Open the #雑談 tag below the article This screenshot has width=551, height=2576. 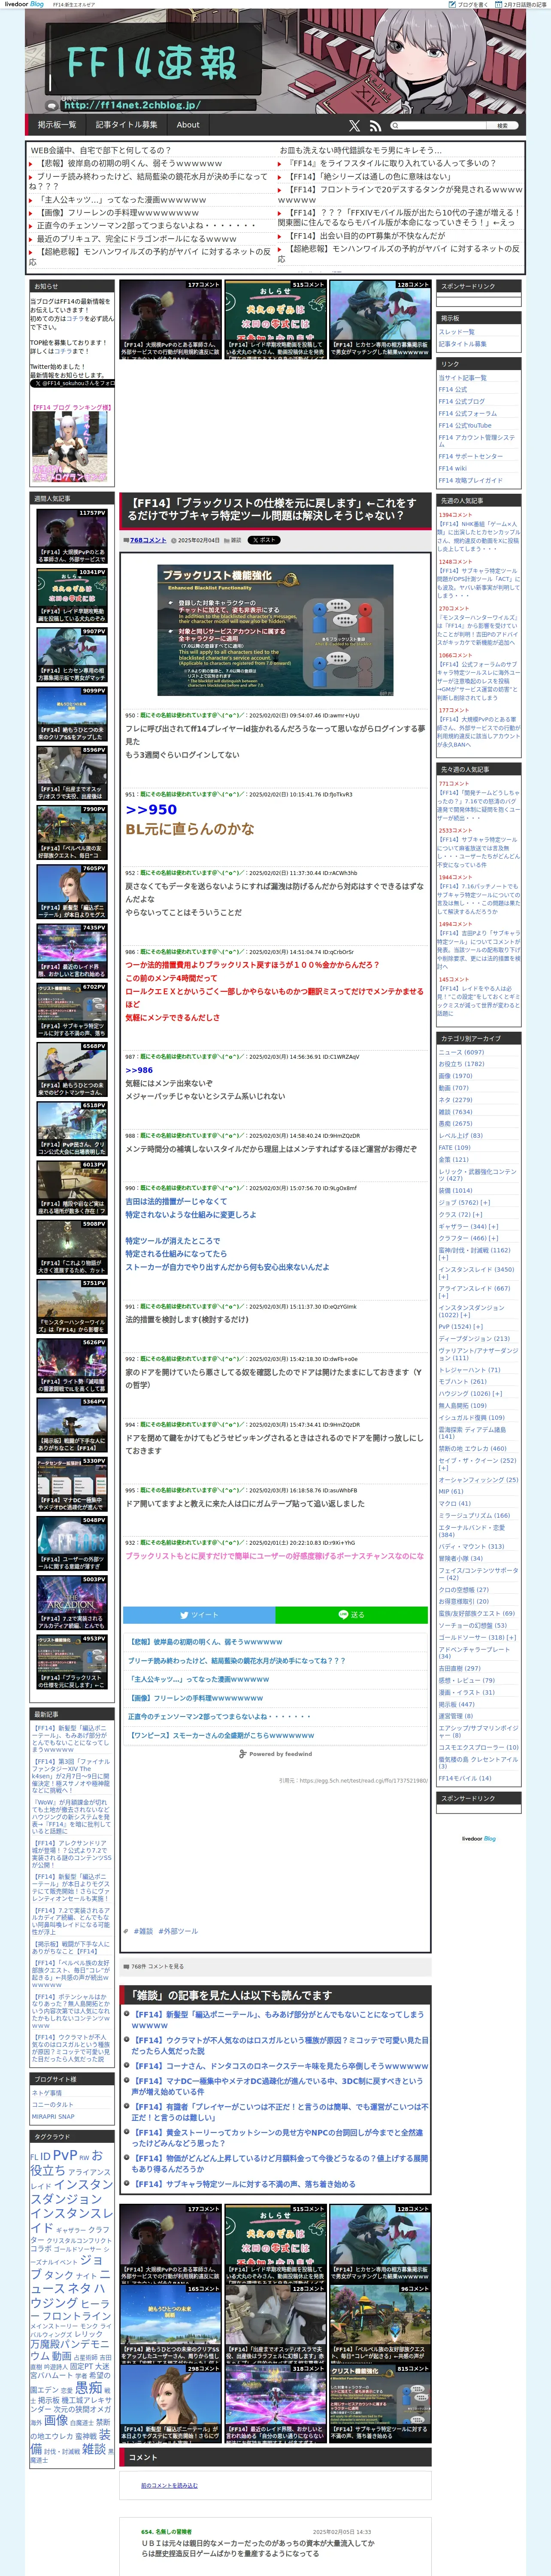pyautogui.click(x=143, y=1931)
